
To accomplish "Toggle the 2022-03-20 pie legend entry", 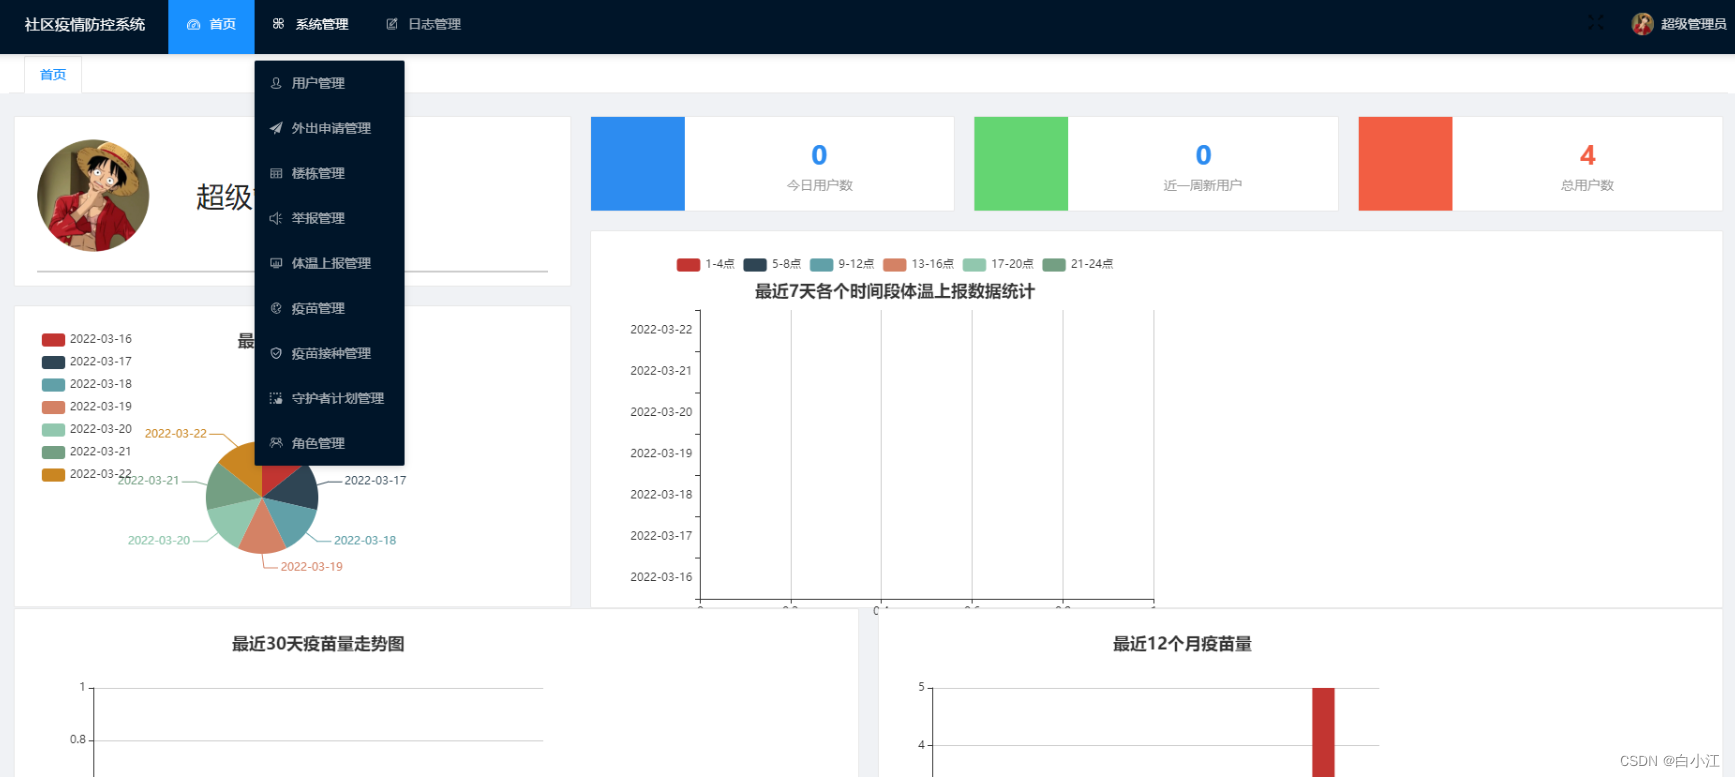I will 87,429.
